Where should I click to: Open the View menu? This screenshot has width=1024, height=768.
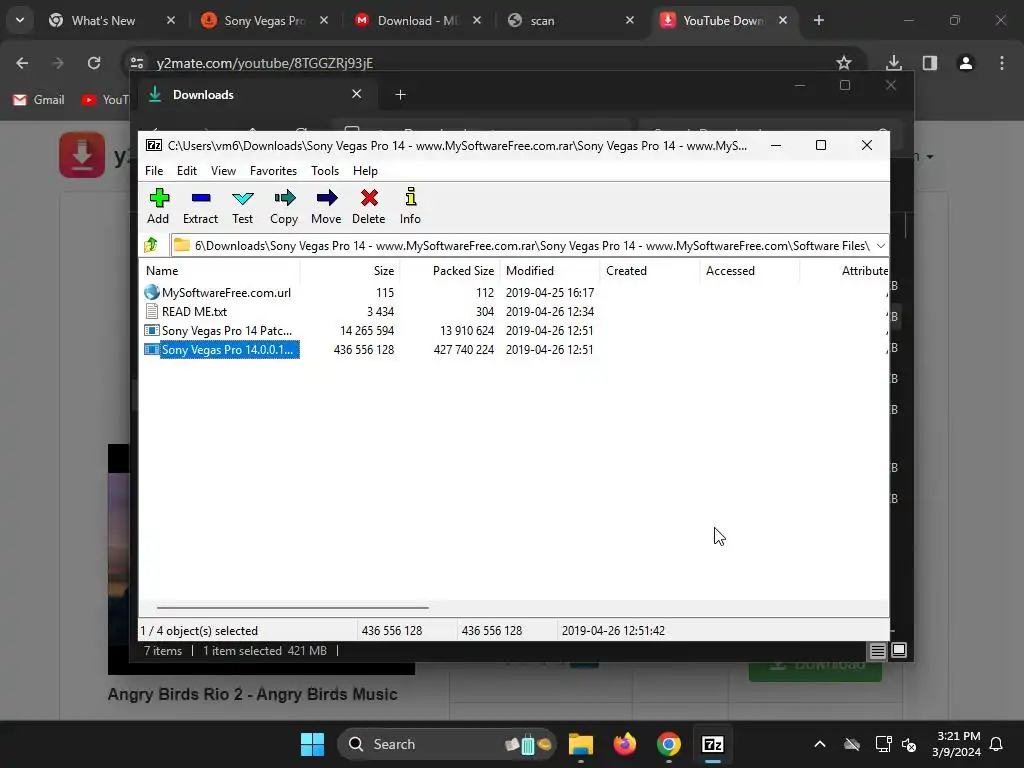pos(223,170)
